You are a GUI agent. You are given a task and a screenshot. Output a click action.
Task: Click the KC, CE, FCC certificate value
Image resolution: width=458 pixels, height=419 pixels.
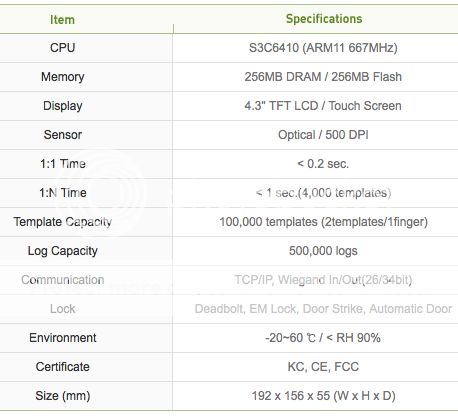pyautogui.click(x=323, y=367)
